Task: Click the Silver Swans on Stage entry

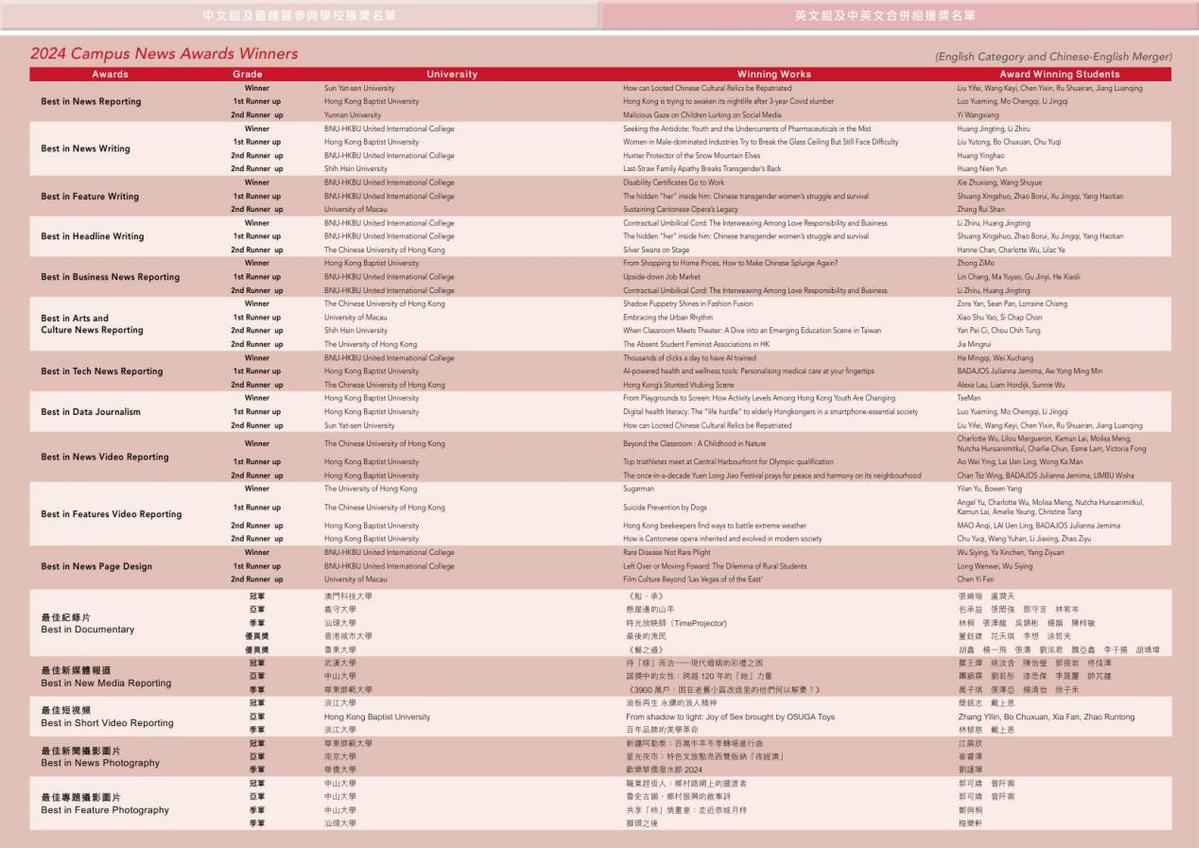Action: (x=656, y=250)
